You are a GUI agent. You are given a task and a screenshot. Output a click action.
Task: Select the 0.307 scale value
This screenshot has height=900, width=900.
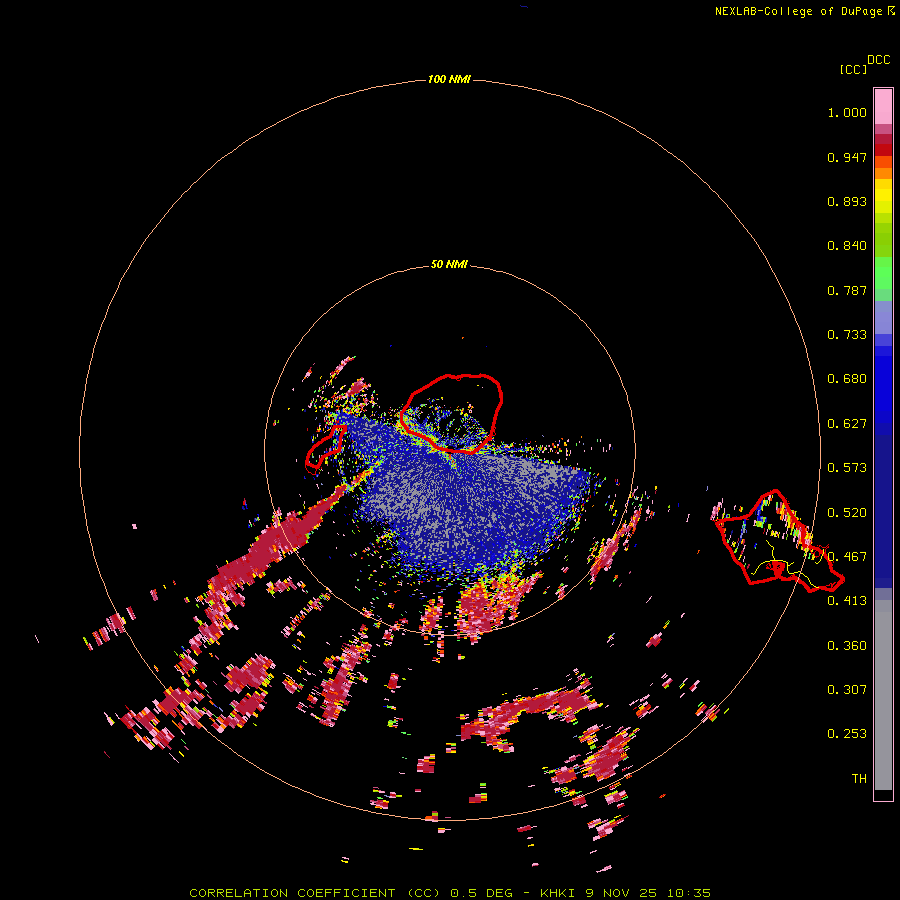pos(847,689)
